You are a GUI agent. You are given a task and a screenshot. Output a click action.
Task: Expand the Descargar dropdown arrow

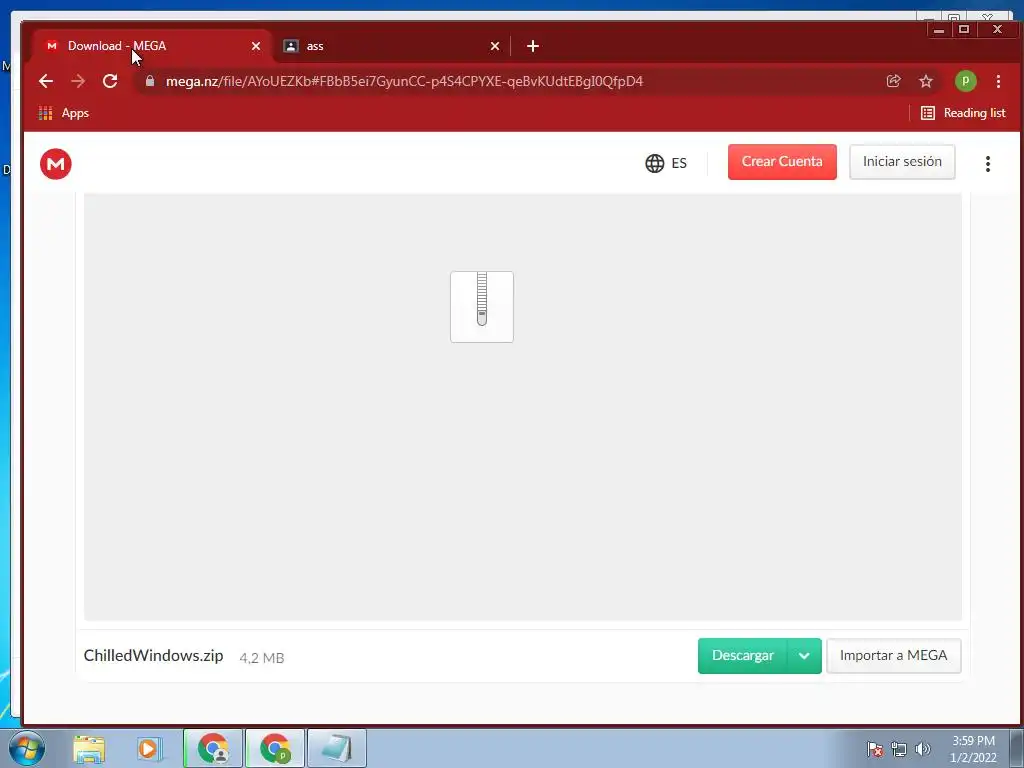click(804, 656)
